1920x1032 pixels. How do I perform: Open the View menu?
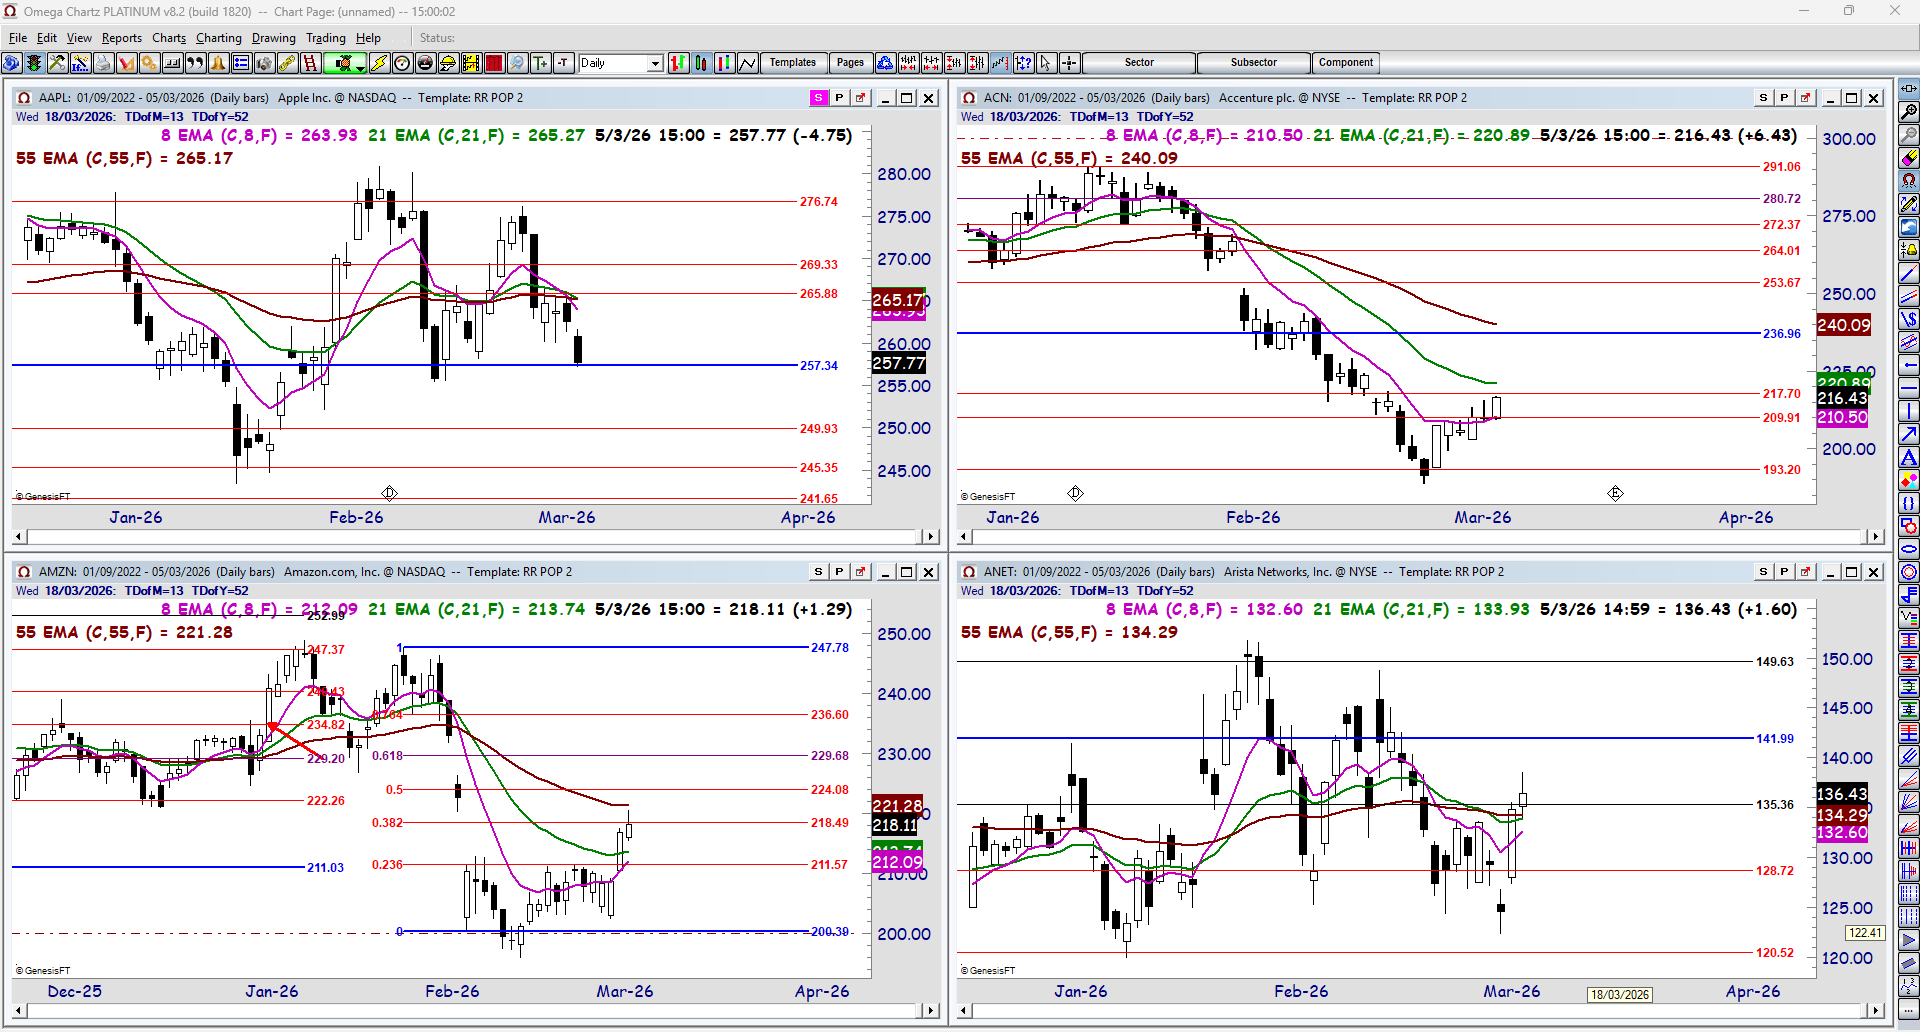(79, 38)
